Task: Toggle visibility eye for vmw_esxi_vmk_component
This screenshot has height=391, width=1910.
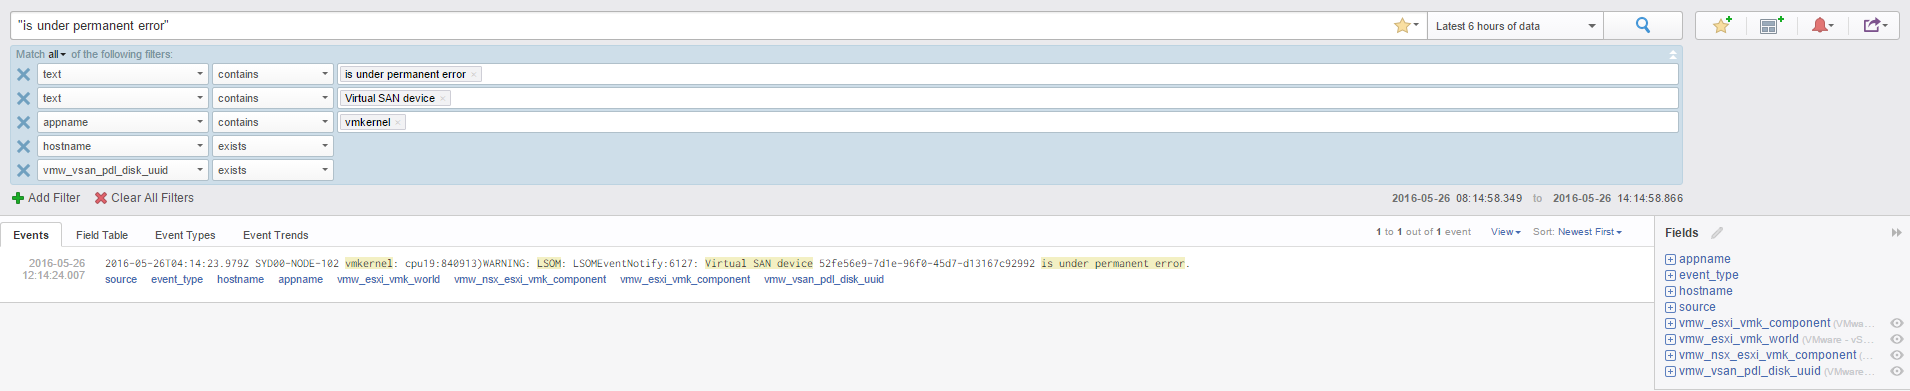Action: 1896,323
